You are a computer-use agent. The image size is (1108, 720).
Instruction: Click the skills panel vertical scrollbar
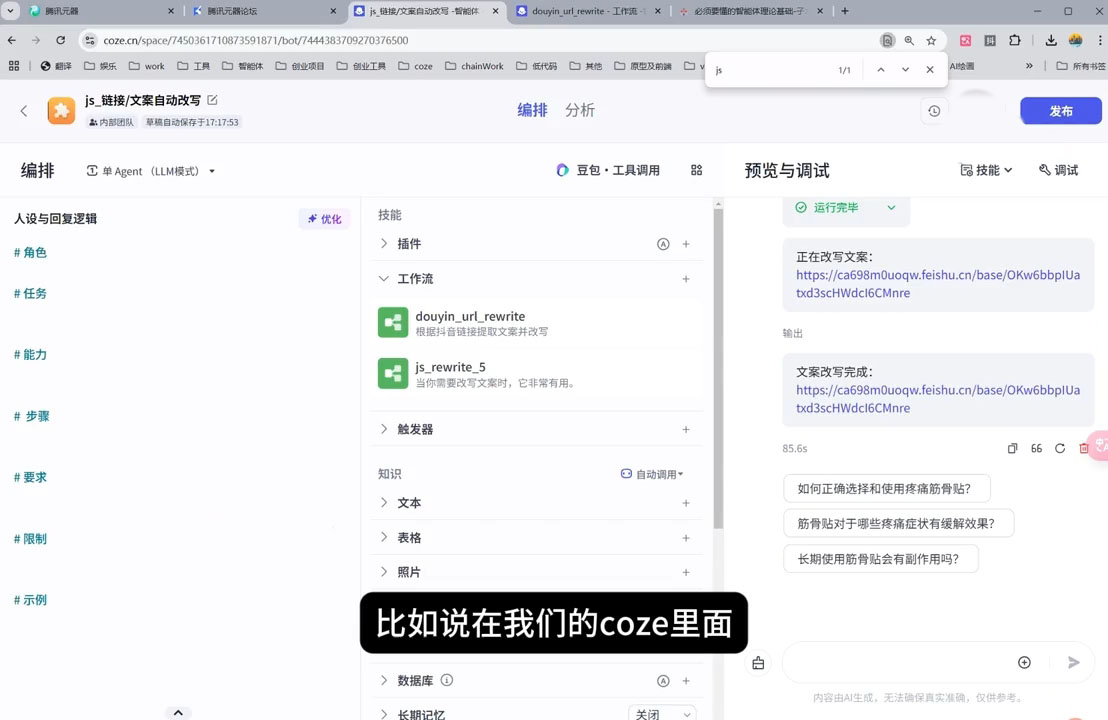tap(718, 367)
